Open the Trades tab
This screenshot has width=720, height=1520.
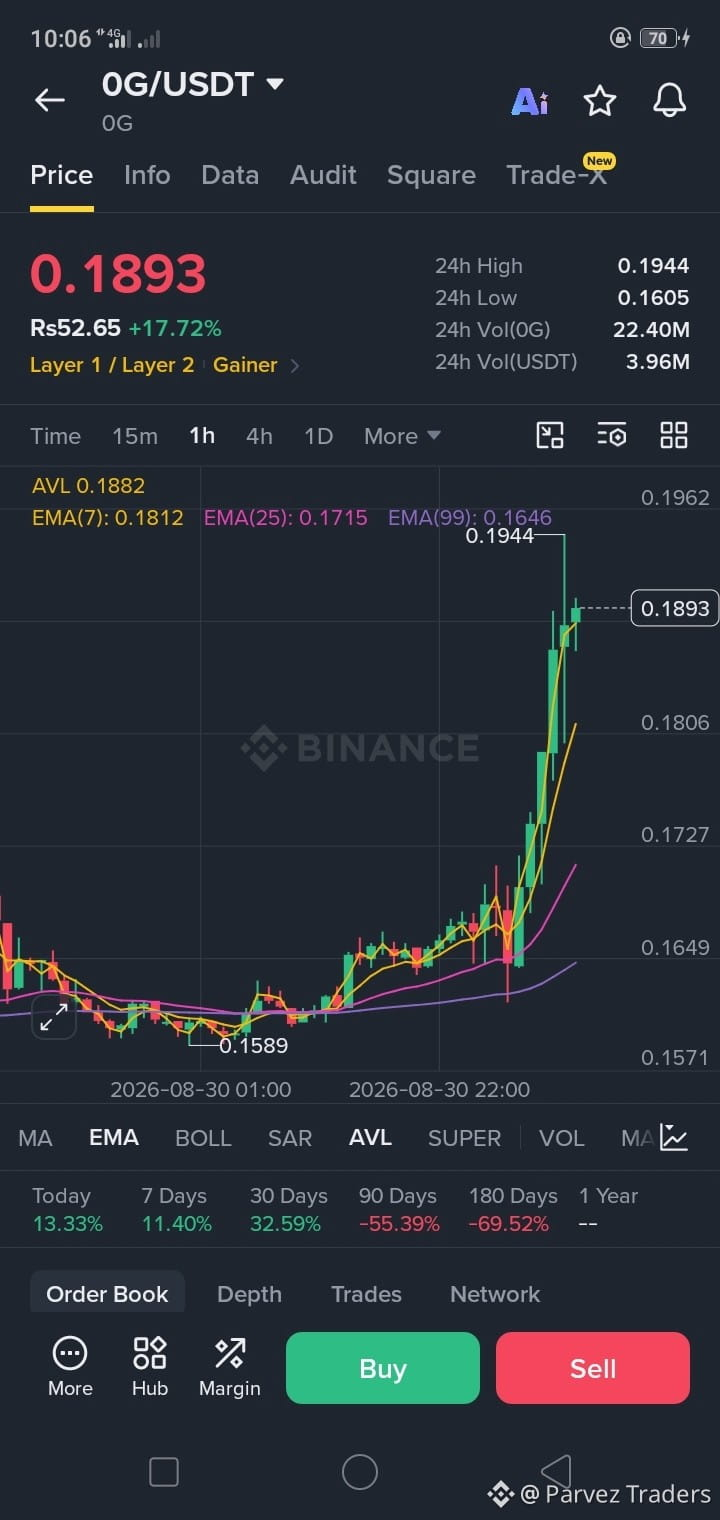click(x=366, y=1294)
